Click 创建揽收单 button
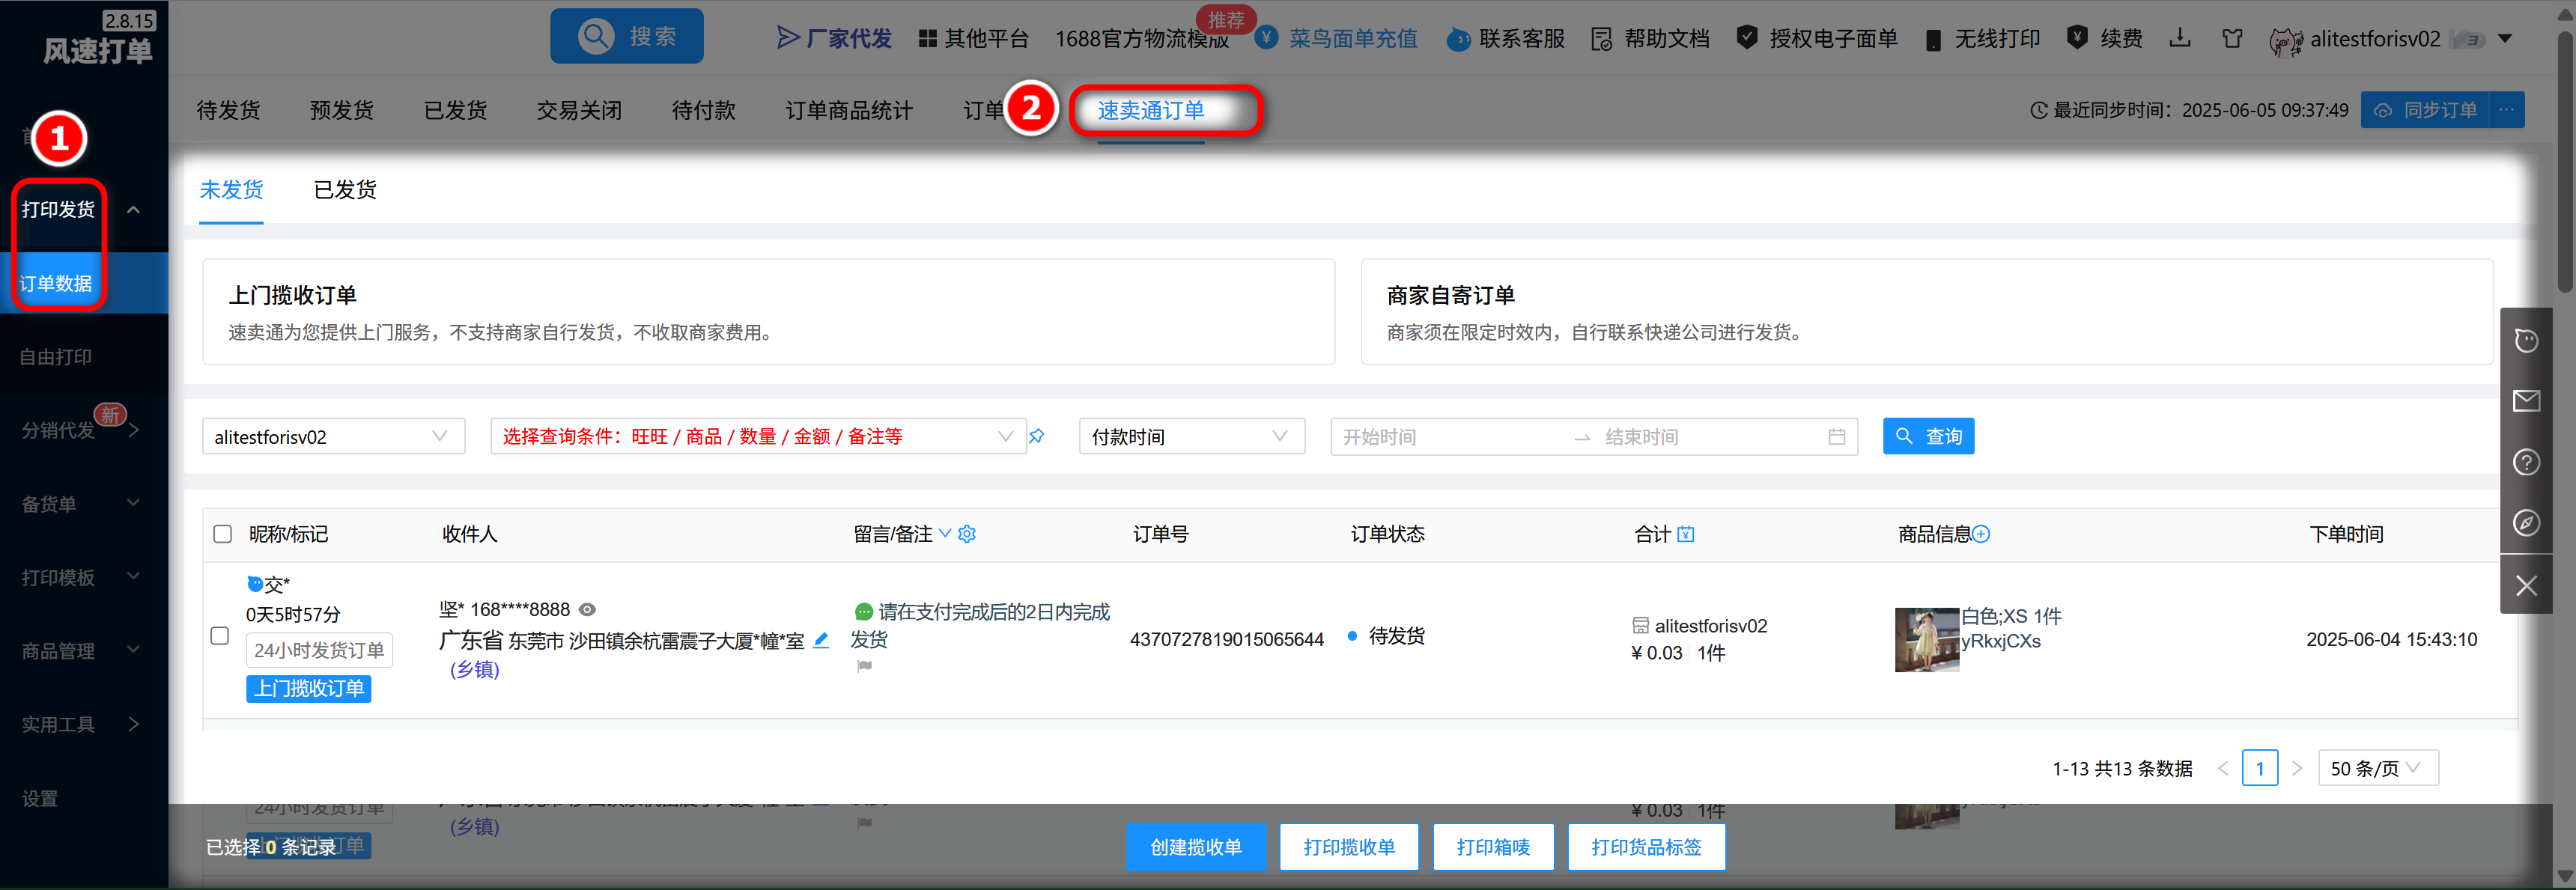2576x890 pixels. [1196, 847]
